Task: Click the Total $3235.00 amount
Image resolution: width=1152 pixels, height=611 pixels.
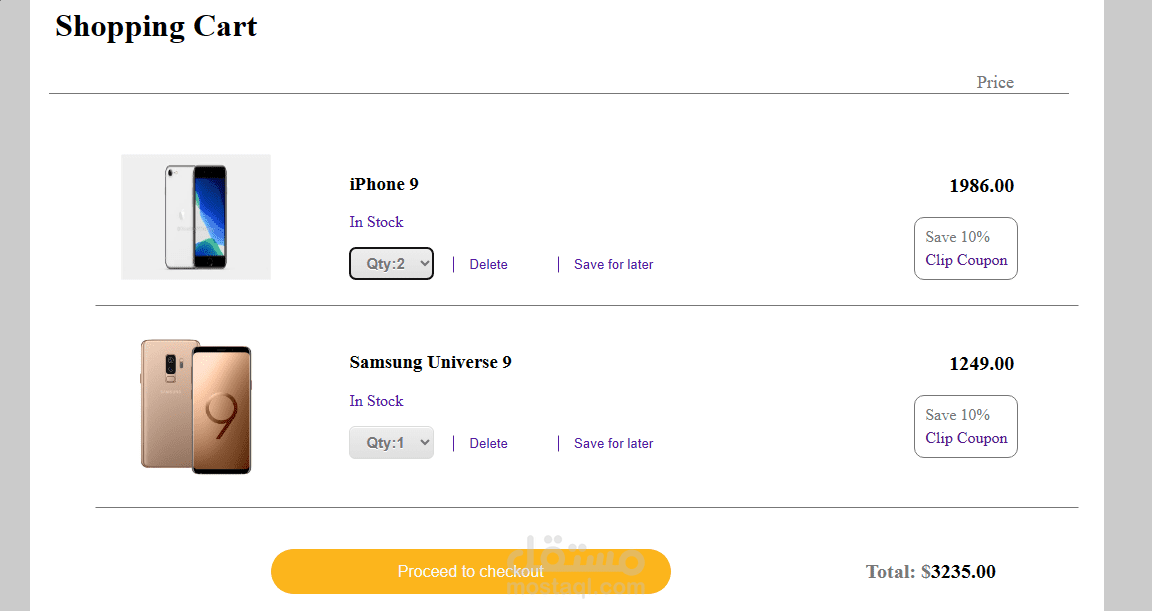Action: (x=931, y=572)
